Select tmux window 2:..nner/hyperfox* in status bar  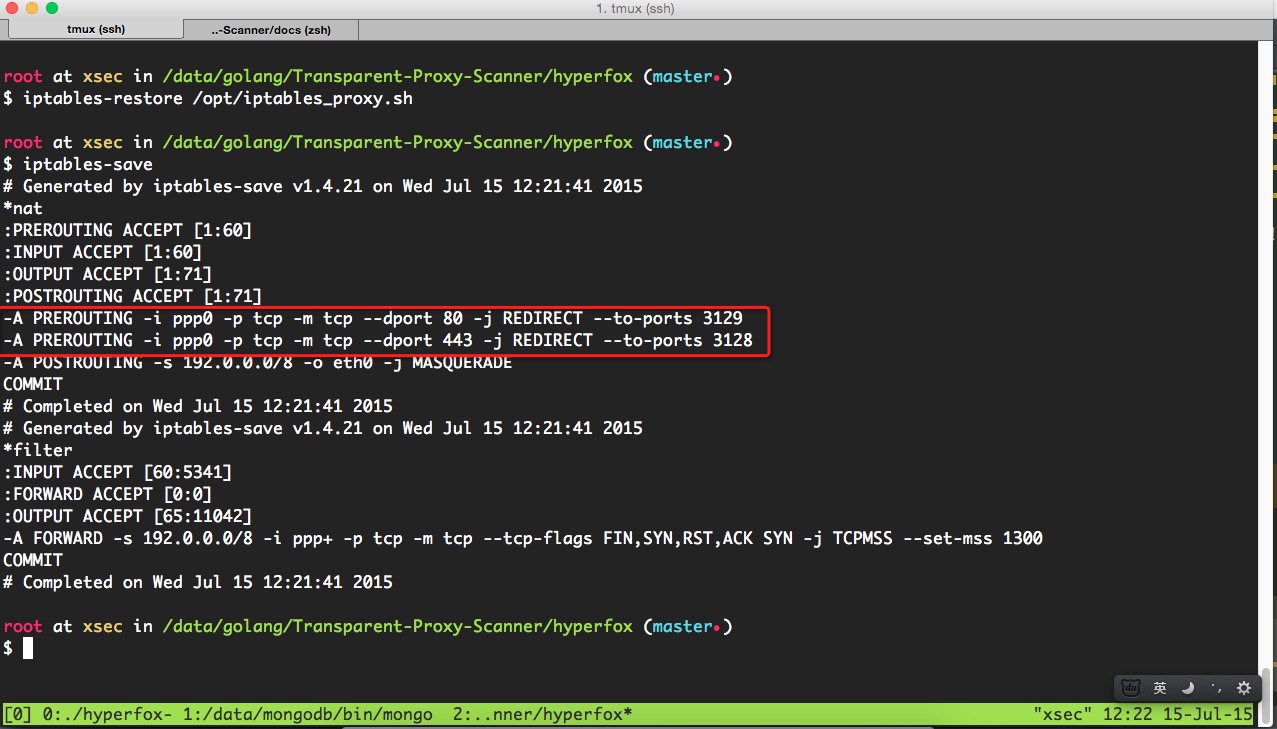(543, 715)
